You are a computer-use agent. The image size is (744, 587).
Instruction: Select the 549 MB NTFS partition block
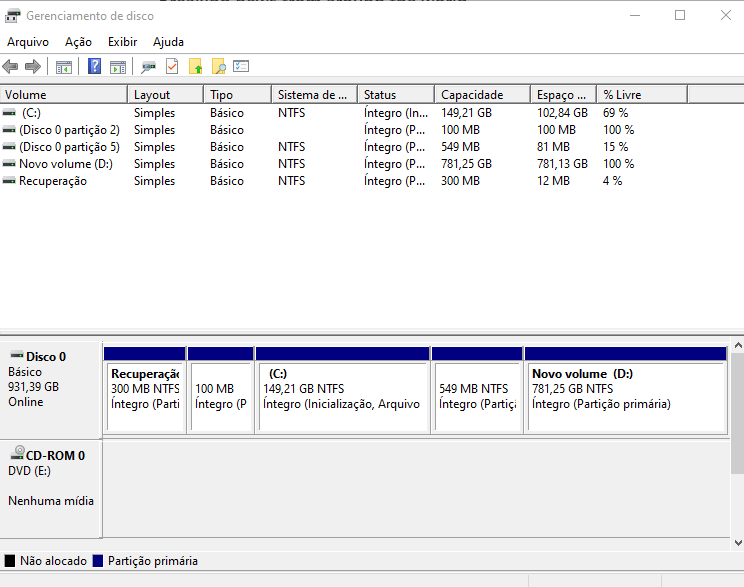click(477, 390)
